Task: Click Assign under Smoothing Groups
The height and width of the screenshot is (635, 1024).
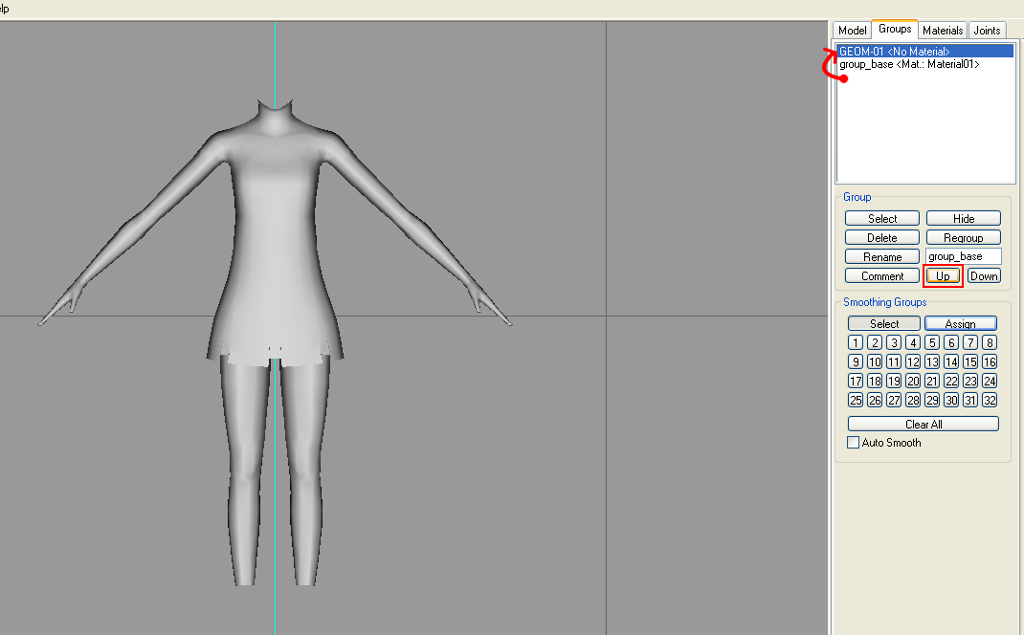Action: 961,323
